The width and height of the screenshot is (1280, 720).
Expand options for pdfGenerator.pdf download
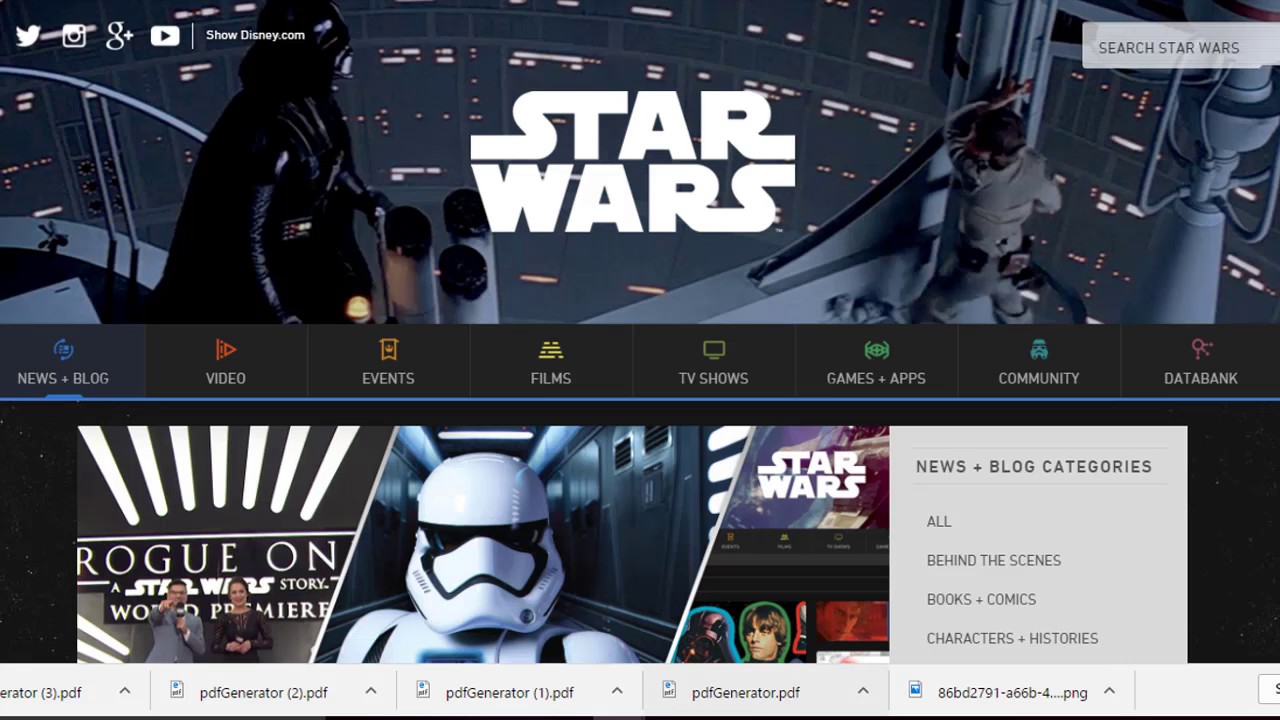pos(863,691)
